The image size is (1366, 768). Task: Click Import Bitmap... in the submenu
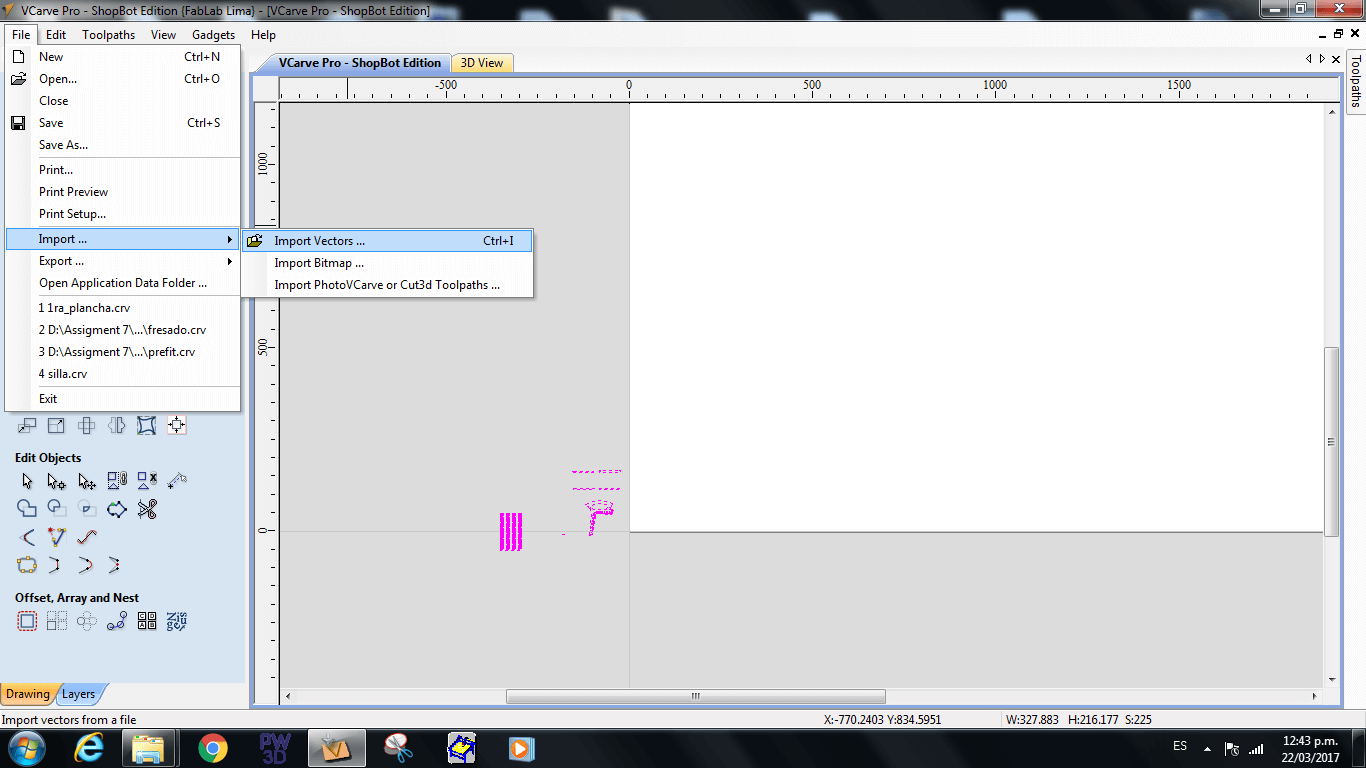(x=388, y=263)
